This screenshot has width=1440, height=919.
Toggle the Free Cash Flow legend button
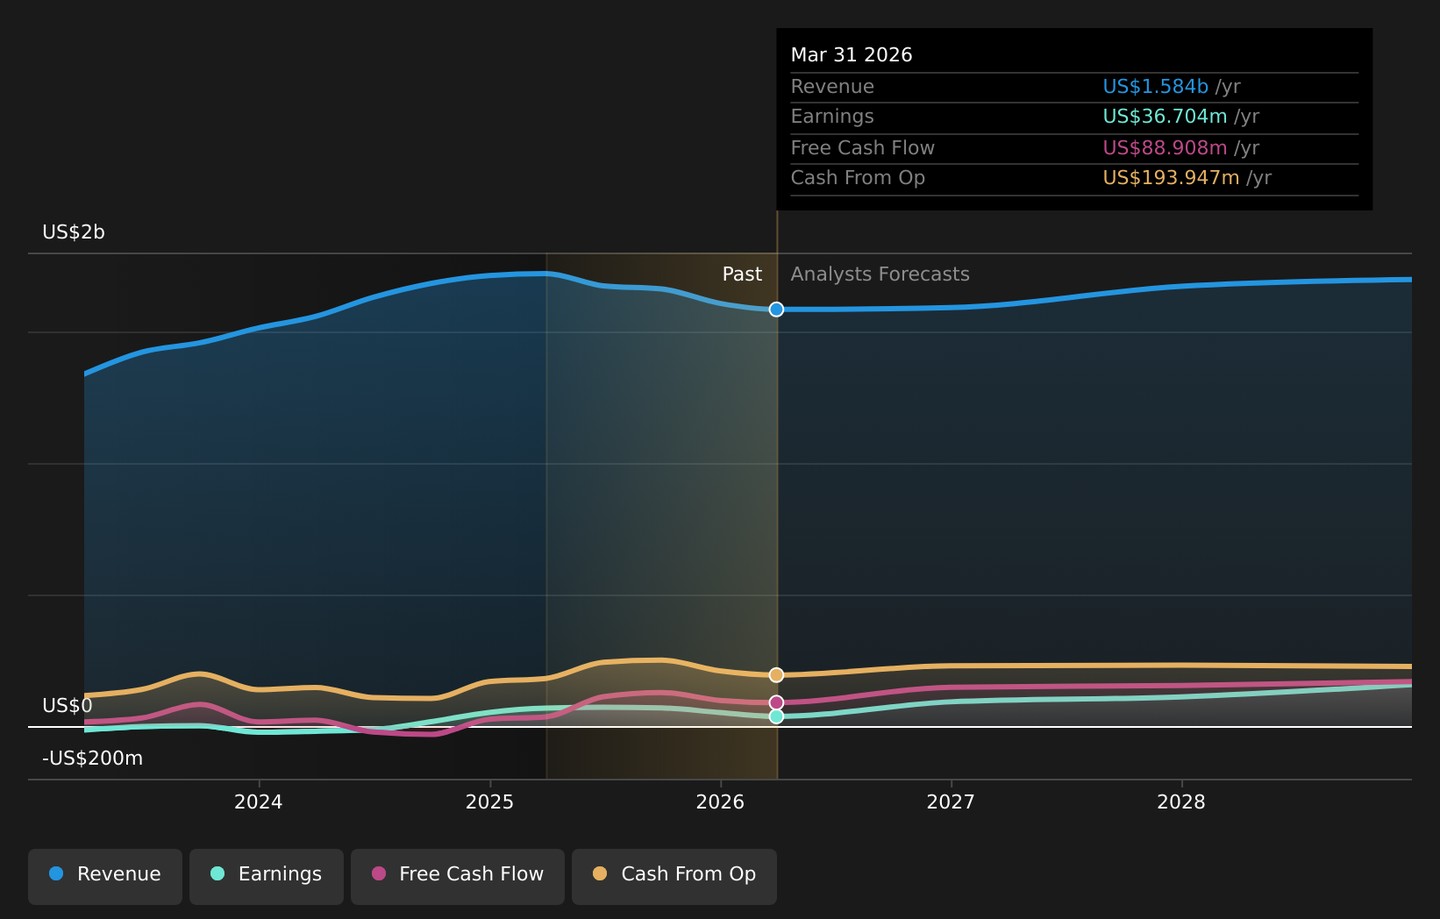457,876
